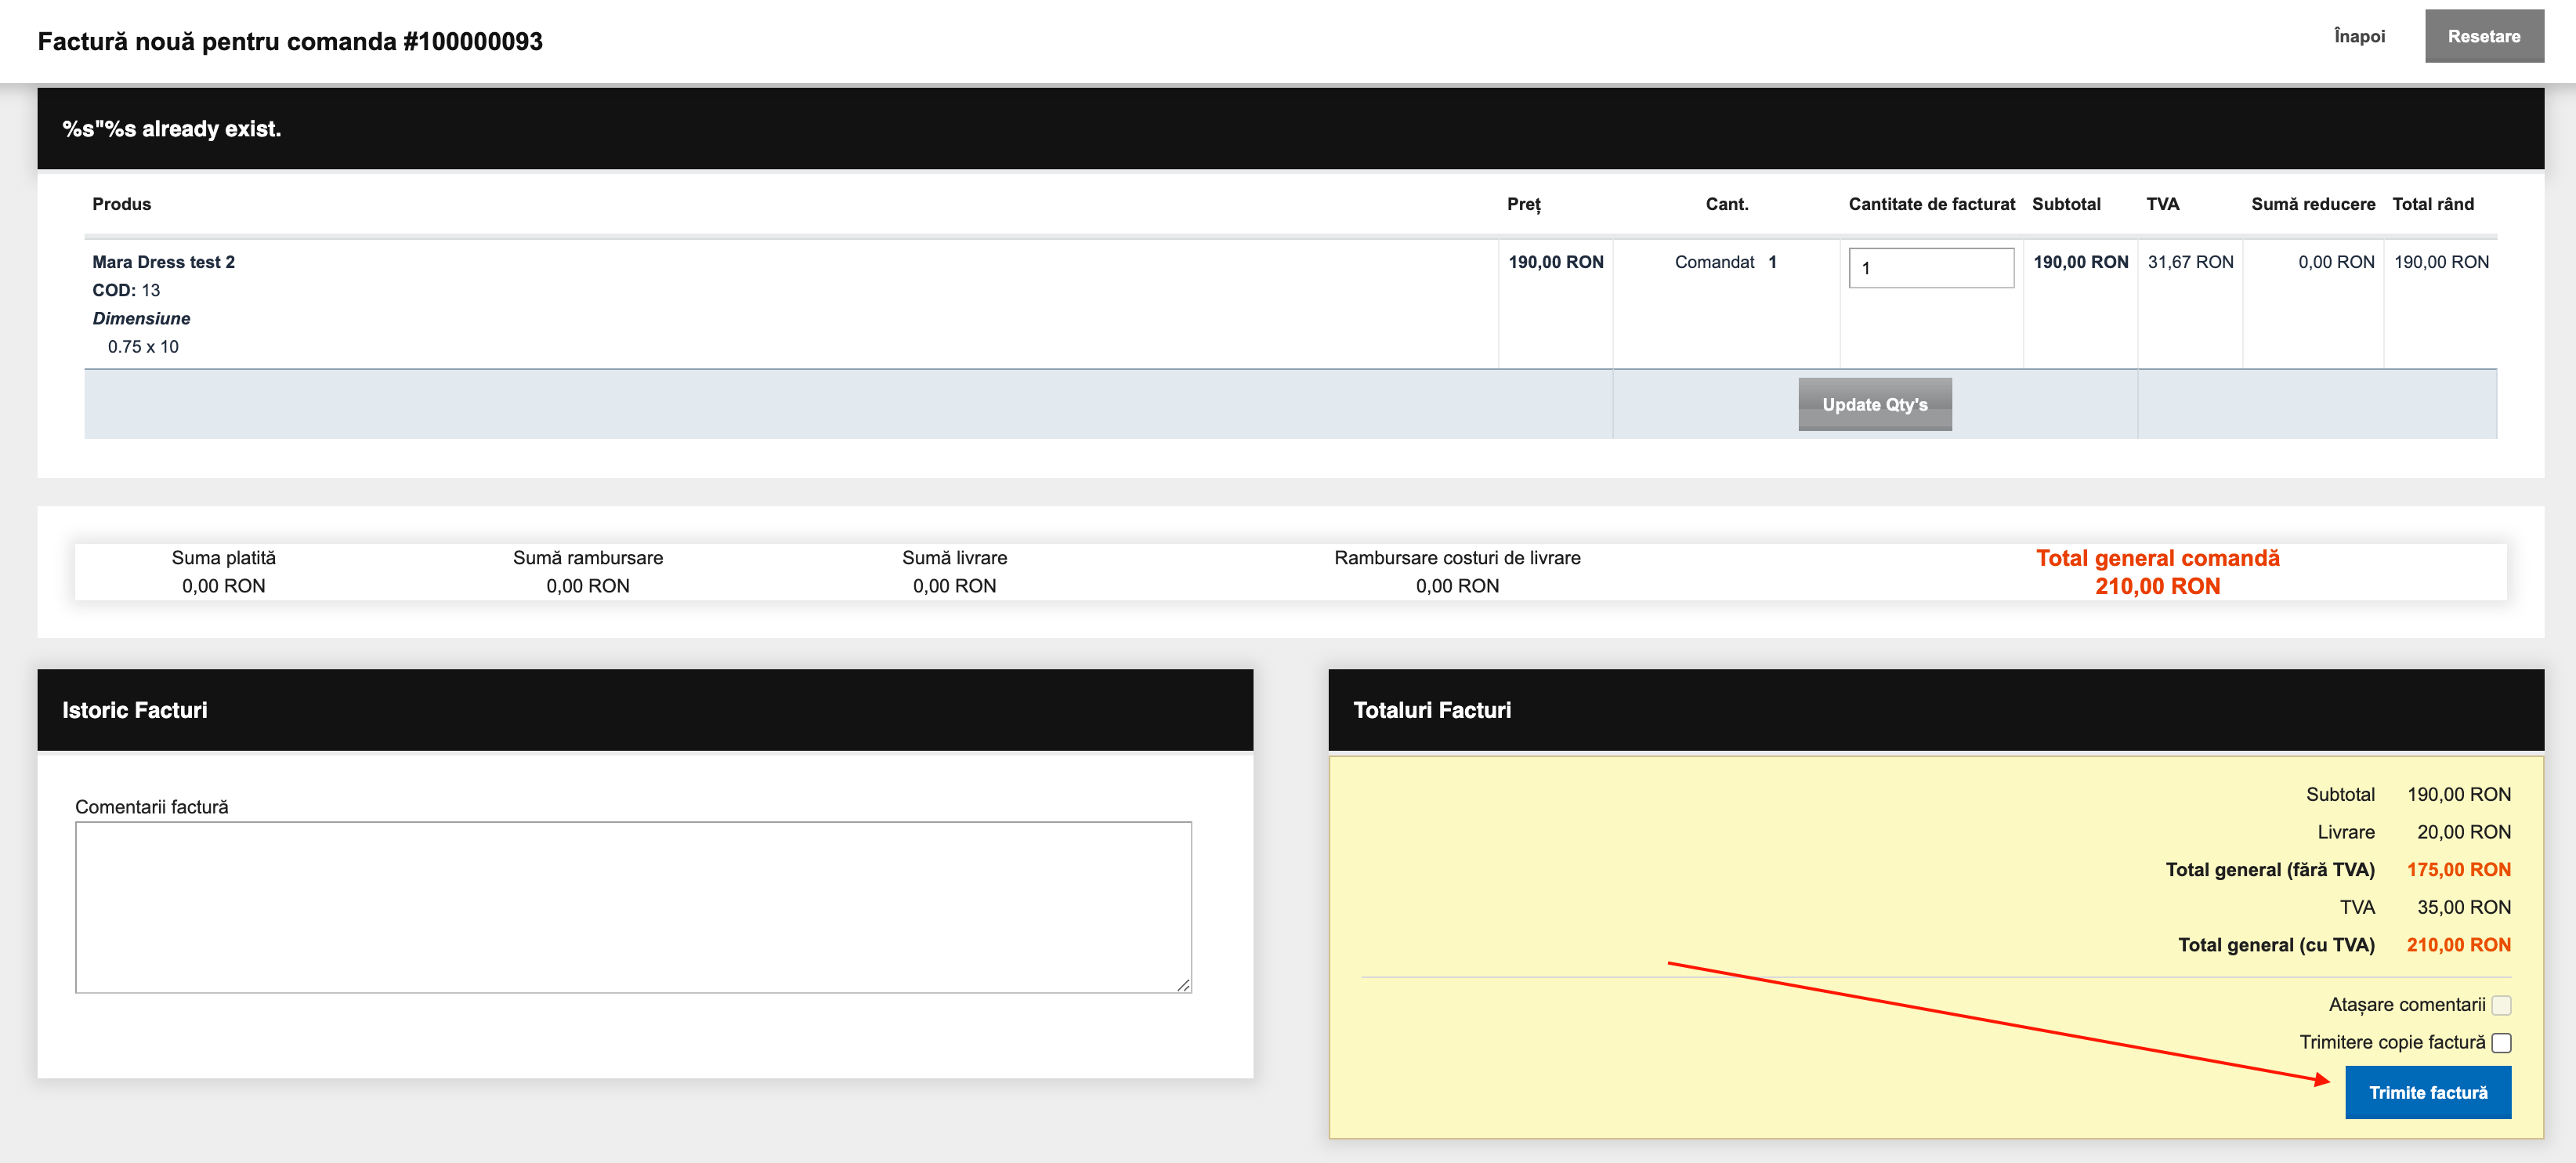Viewport: 2576px width, 1163px height.
Task: Click the 175,00 RON total without TVA
Action: [x=2458, y=870]
